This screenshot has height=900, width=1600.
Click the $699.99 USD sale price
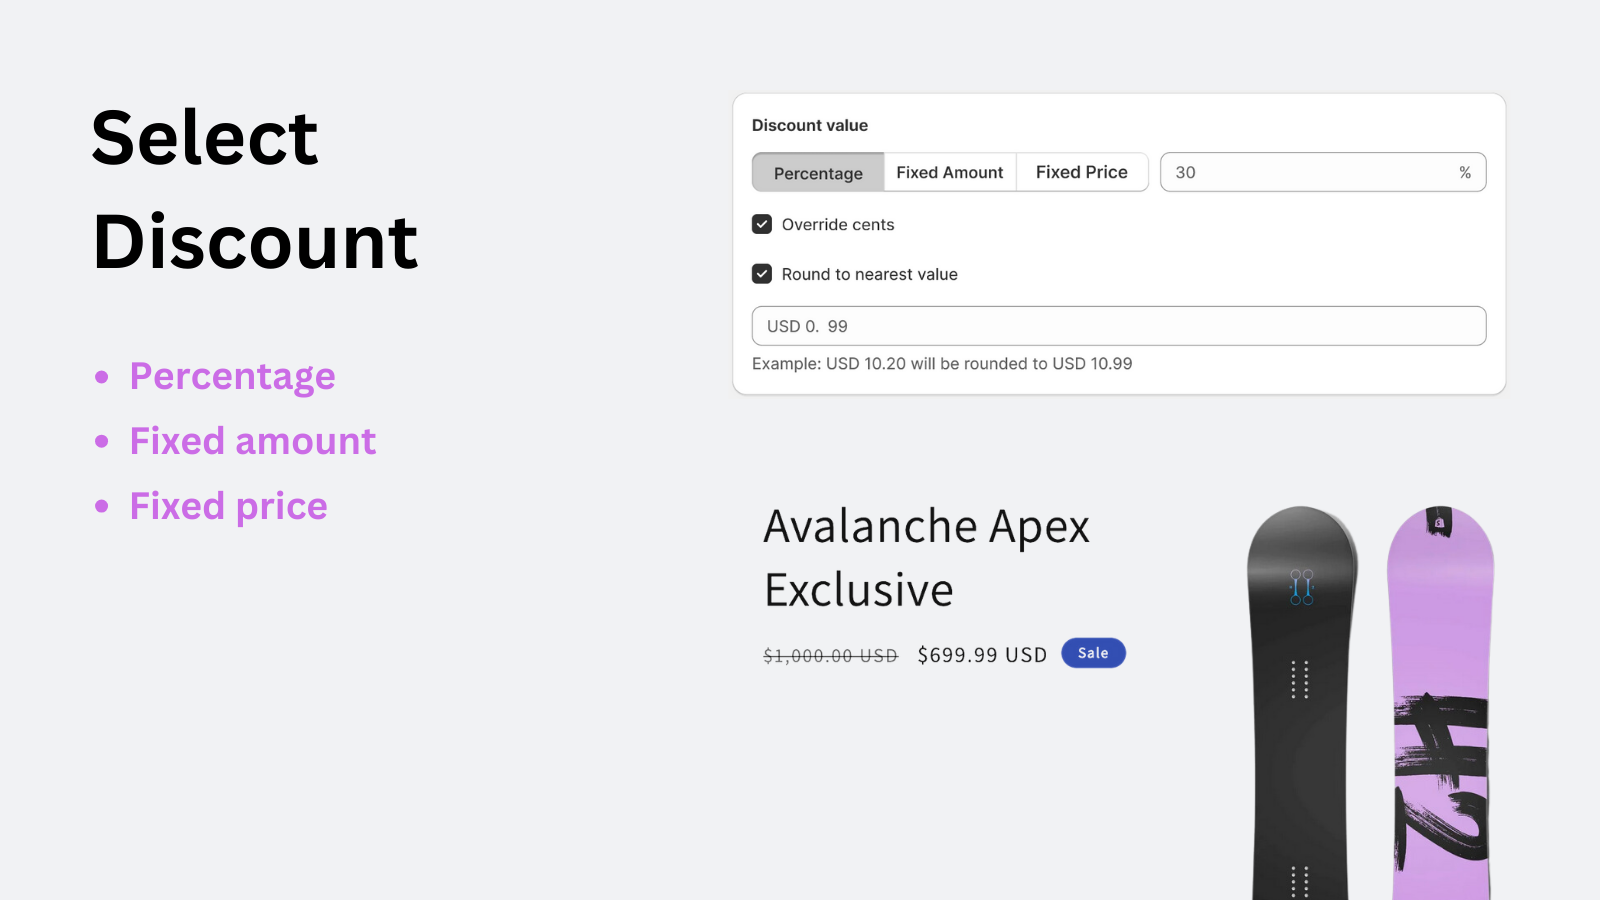(981, 654)
